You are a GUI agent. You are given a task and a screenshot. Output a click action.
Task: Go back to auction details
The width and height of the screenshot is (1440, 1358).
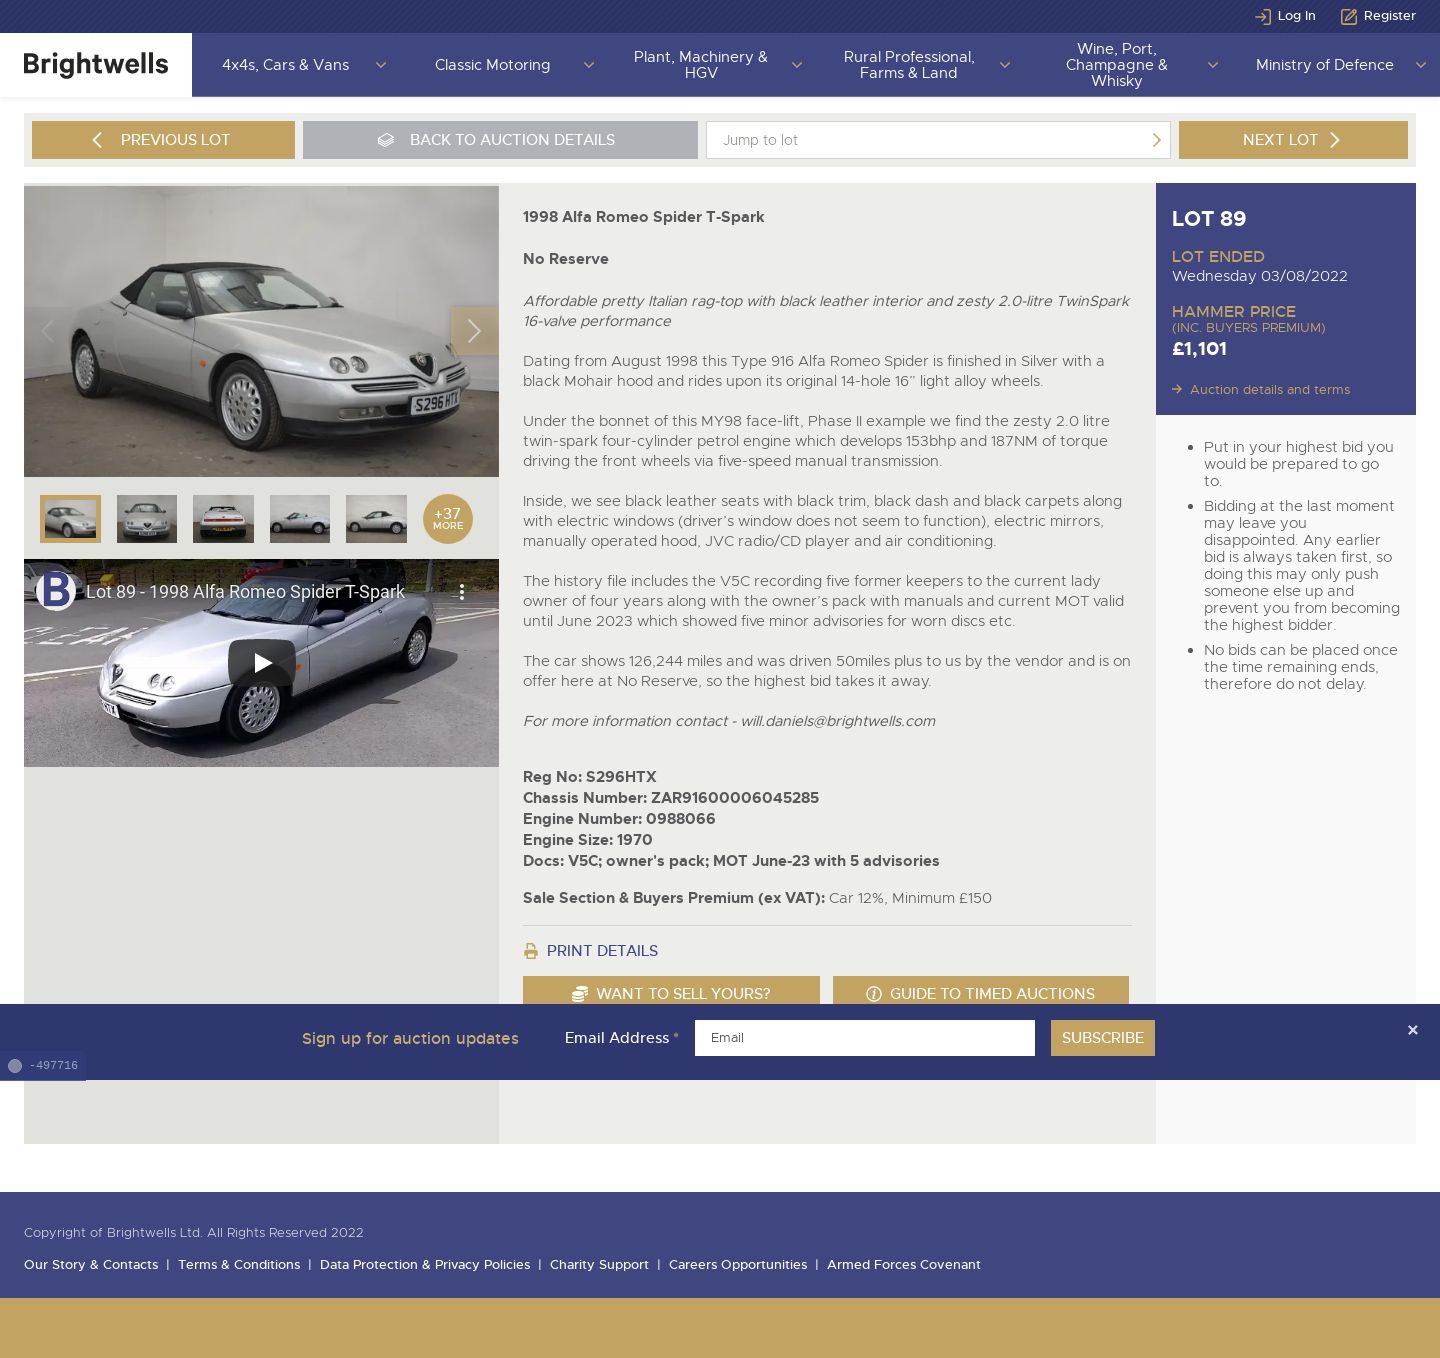(x=500, y=140)
